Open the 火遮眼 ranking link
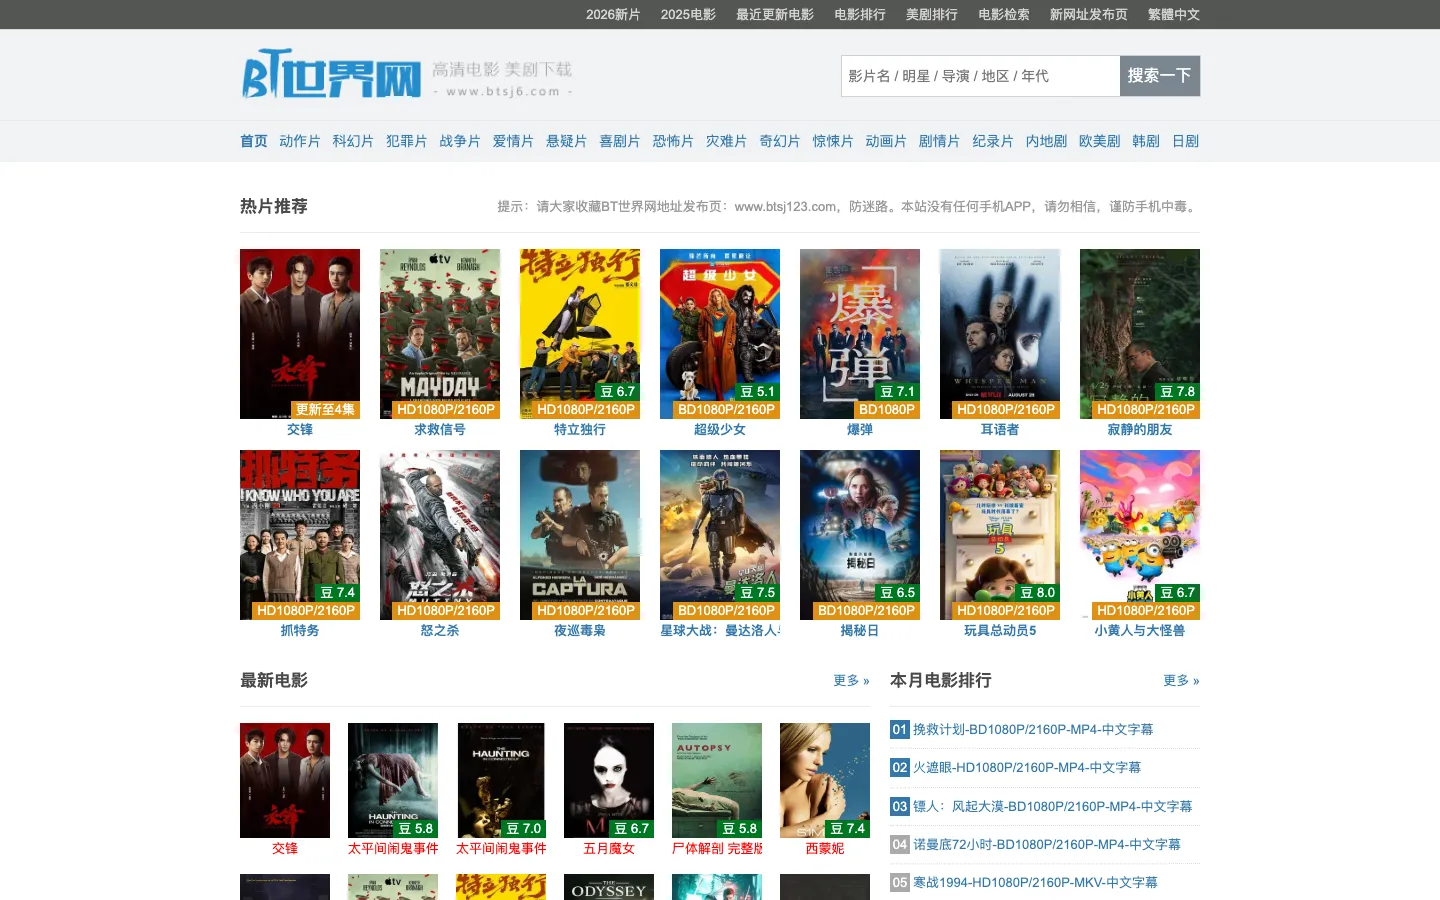Viewport: 1440px width, 900px height. click(1027, 768)
